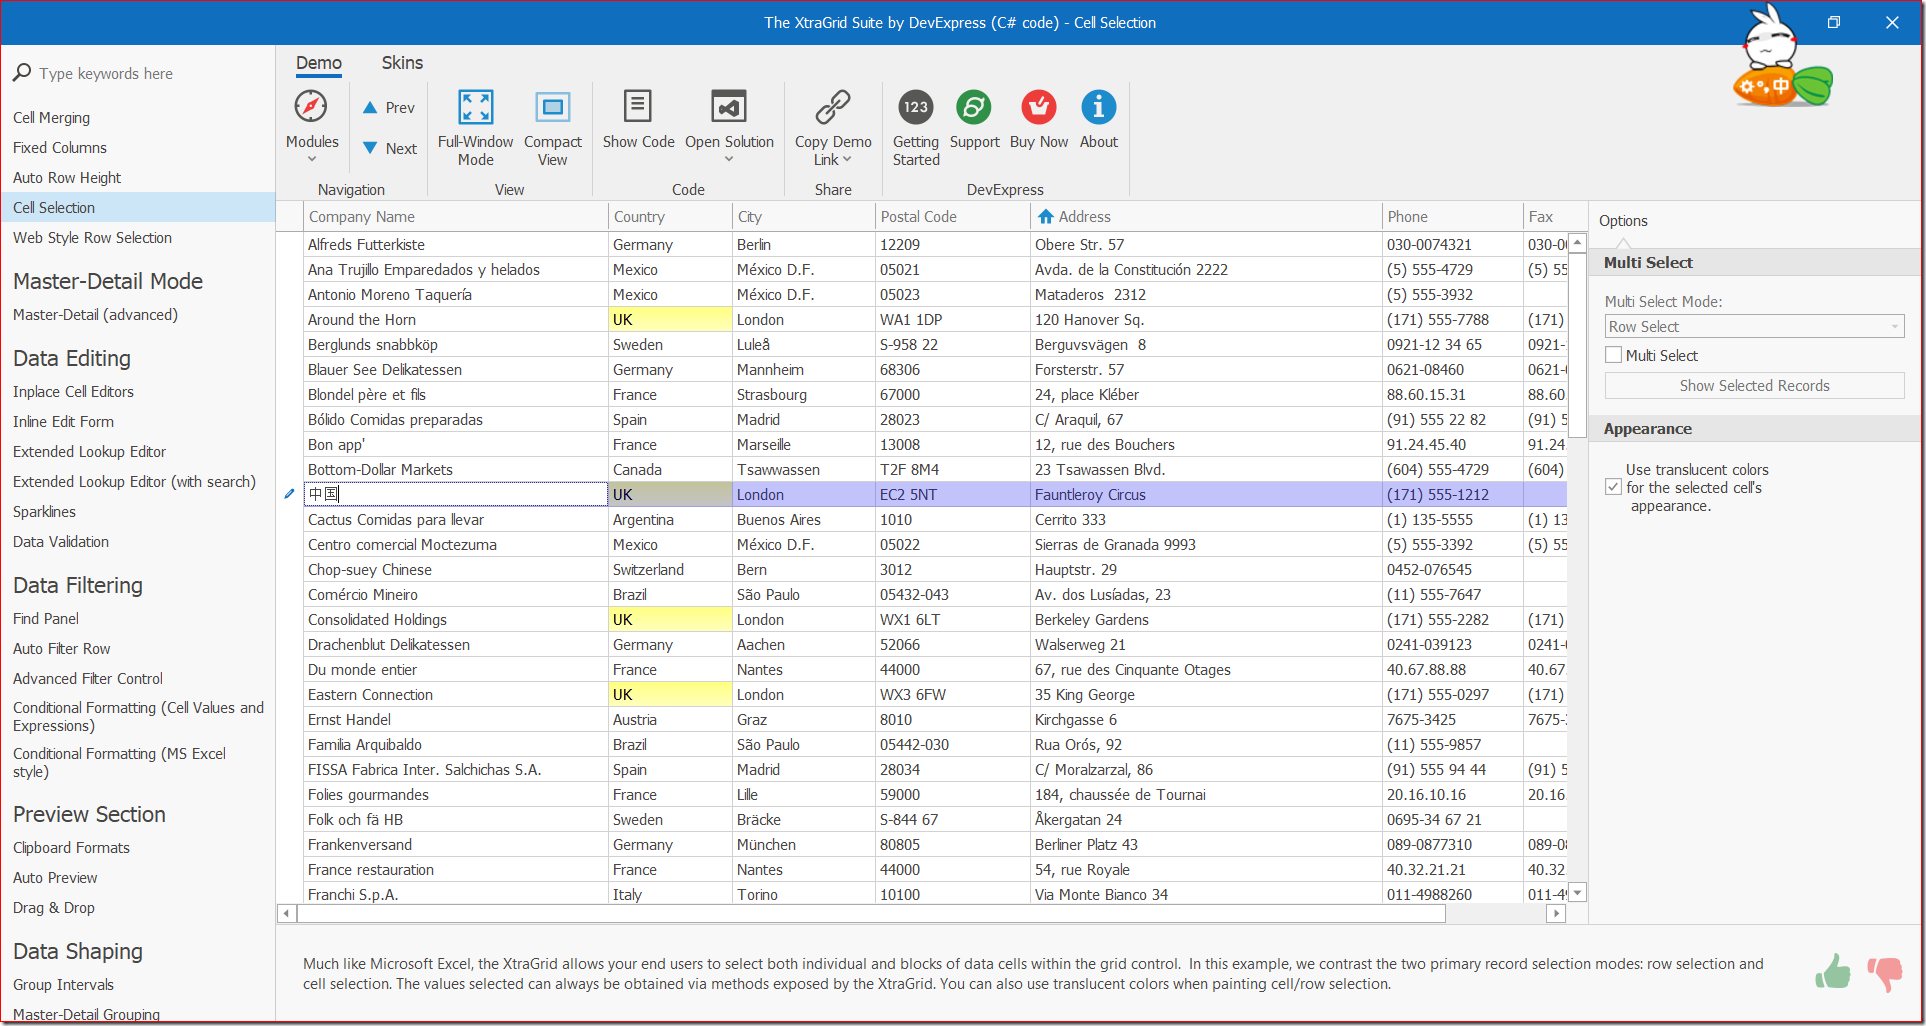Click scroll left arrow of the grid
The height and width of the screenshot is (1026, 1926).
[x=286, y=913]
